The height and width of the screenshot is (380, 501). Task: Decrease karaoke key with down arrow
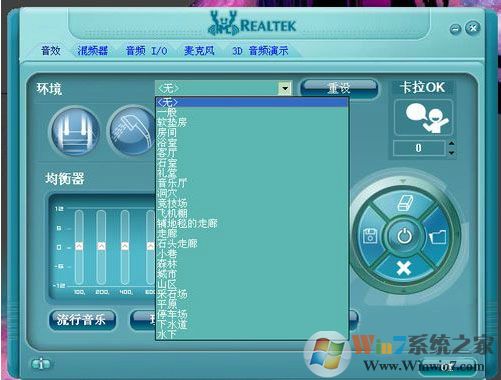click(x=451, y=152)
